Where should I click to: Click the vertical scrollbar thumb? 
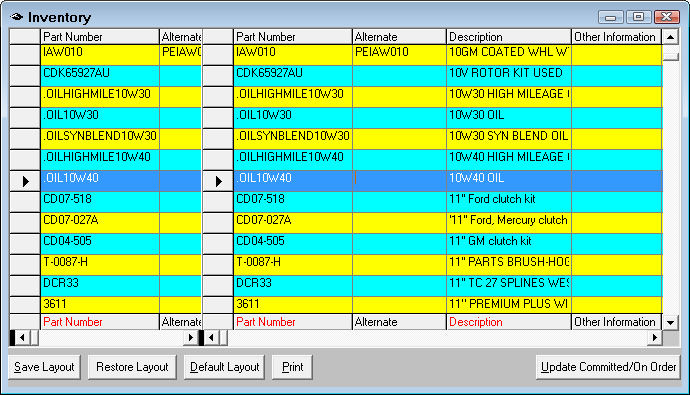671,57
